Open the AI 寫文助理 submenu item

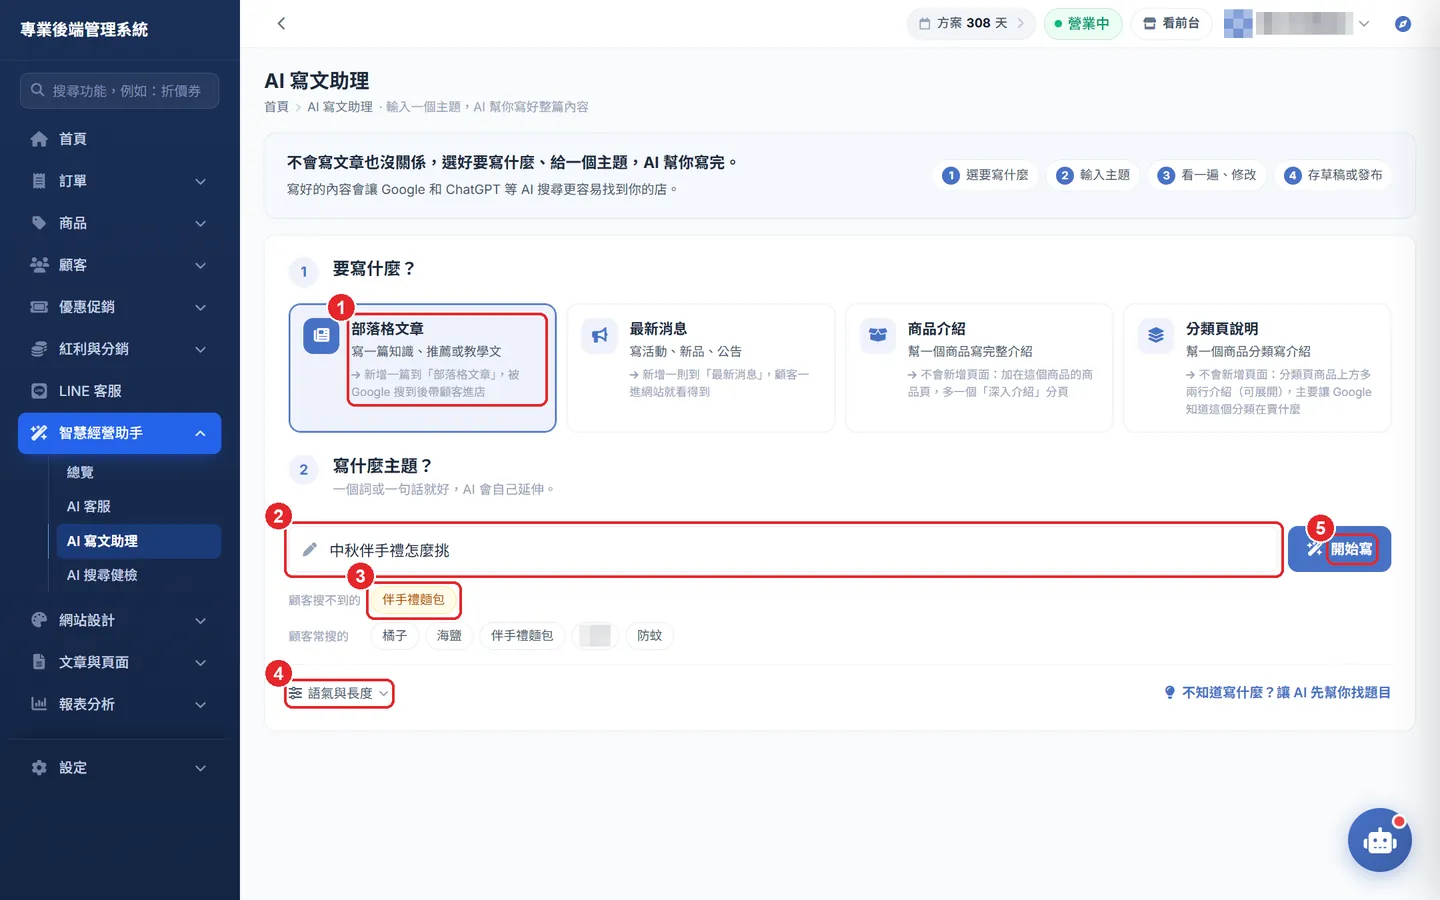point(138,541)
